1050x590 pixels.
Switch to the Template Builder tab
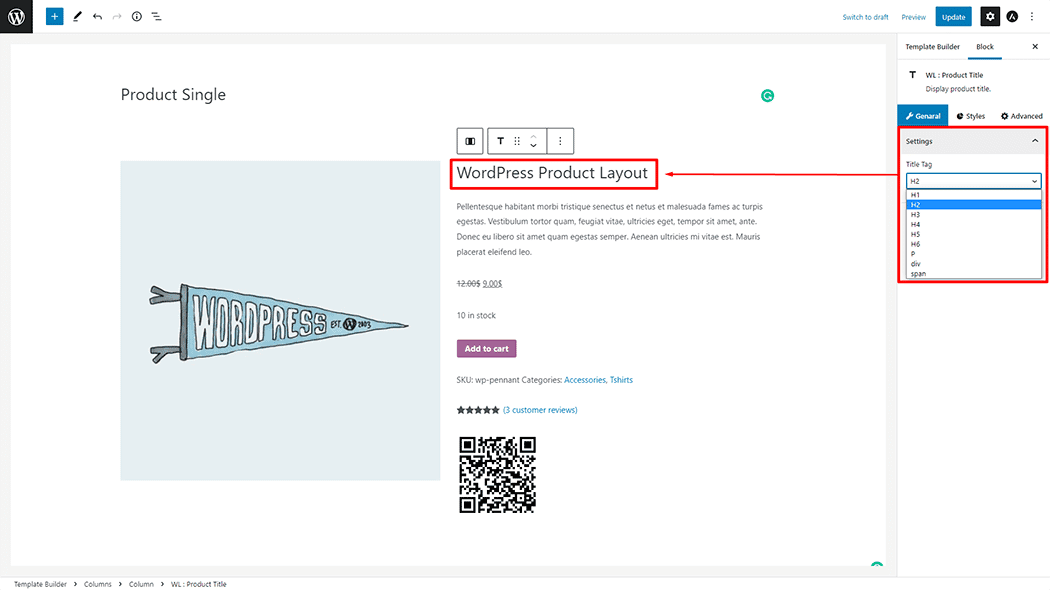[932, 47]
